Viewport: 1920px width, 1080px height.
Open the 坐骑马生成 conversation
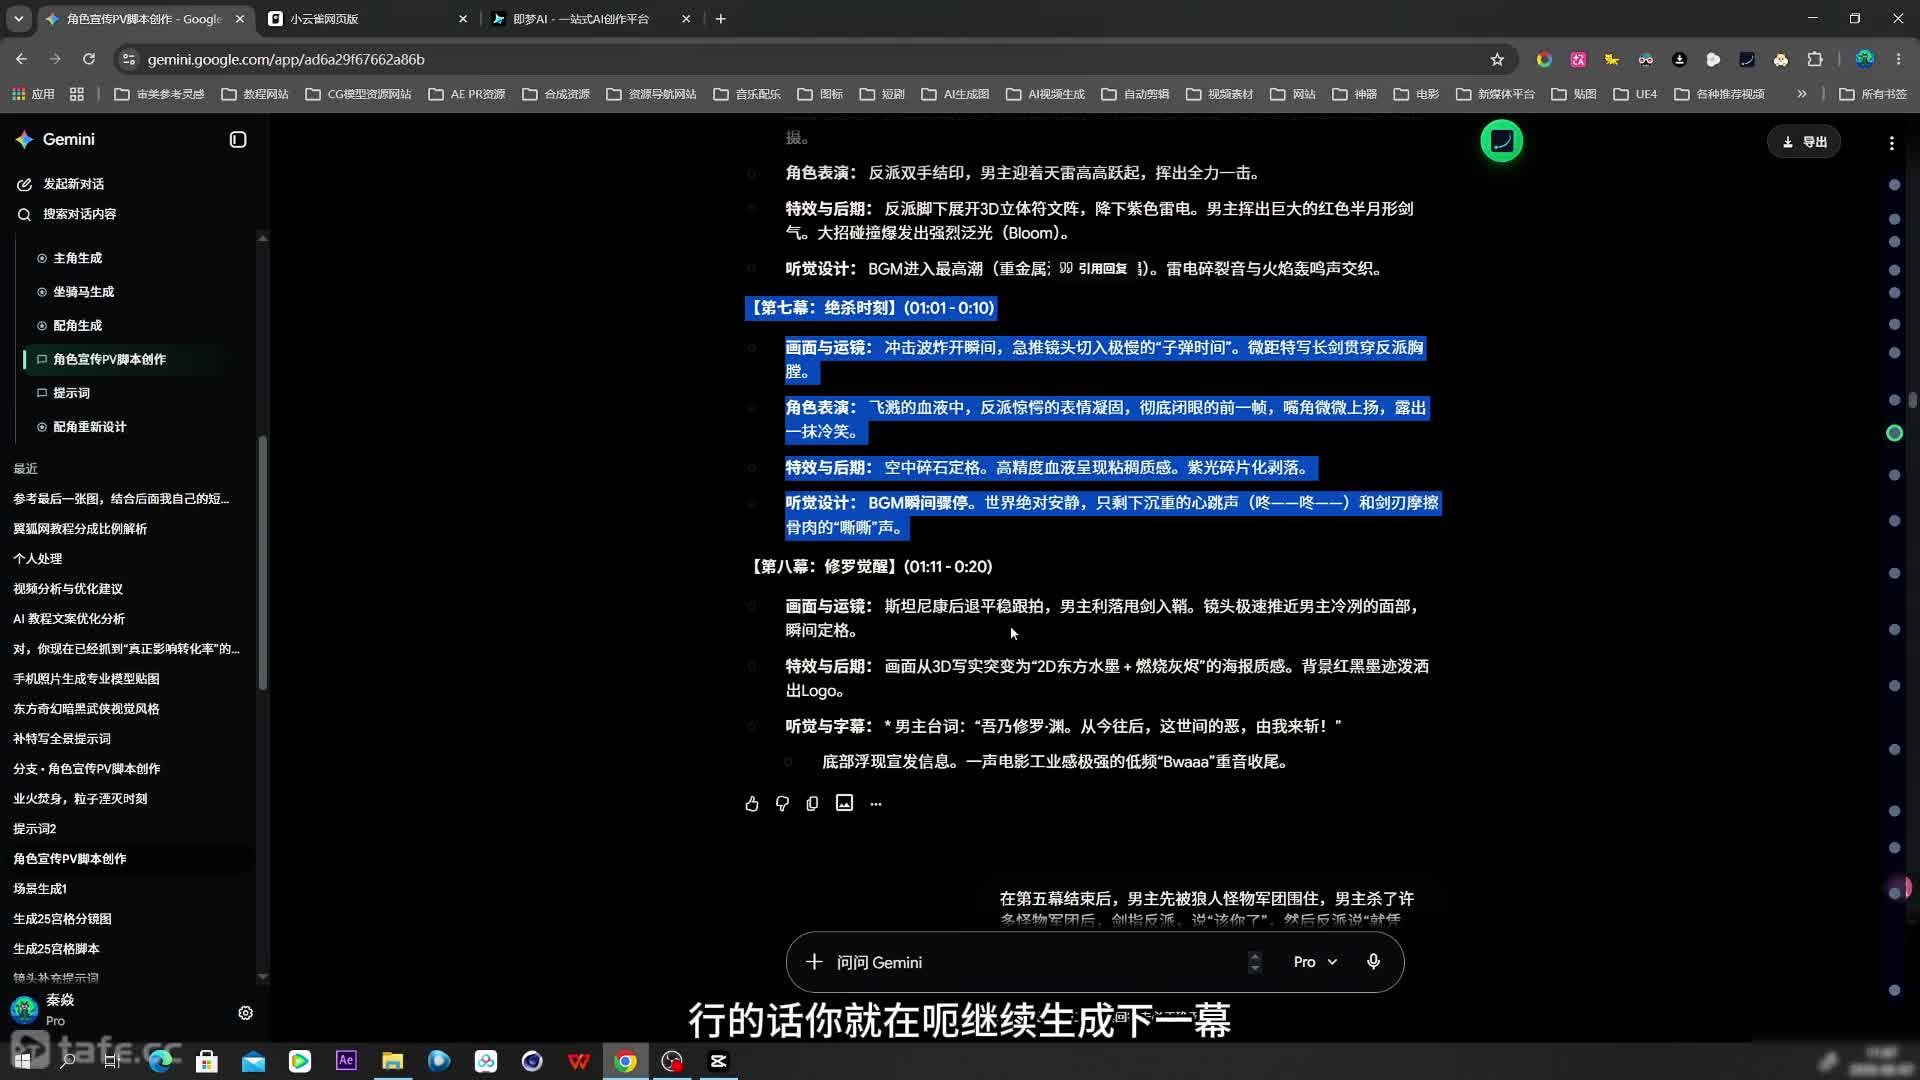click(x=83, y=292)
